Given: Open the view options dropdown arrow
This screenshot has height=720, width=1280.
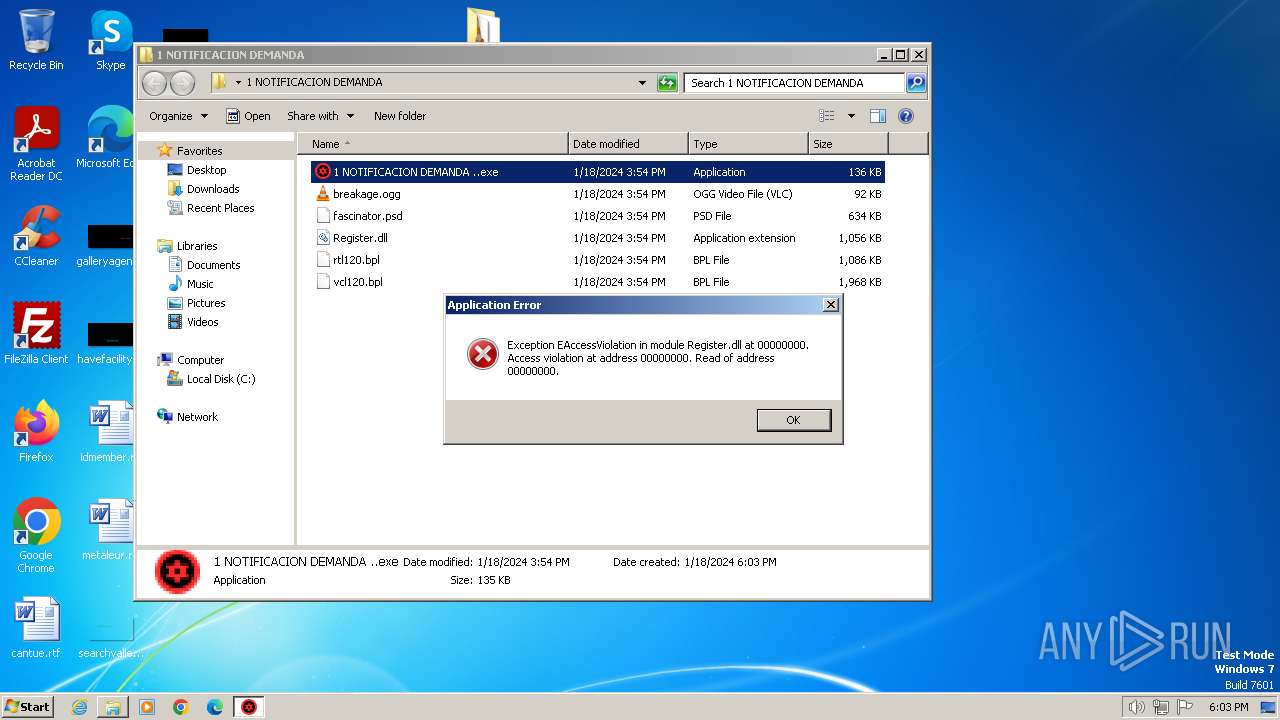Looking at the screenshot, I should [851, 116].
